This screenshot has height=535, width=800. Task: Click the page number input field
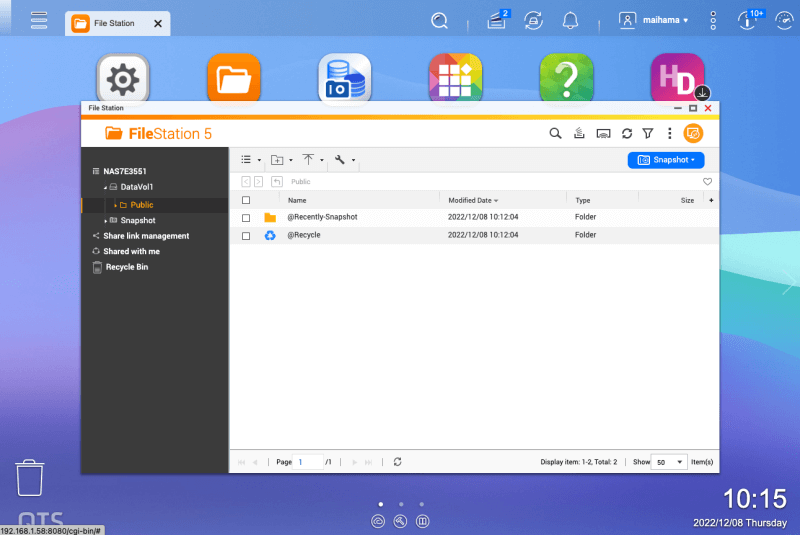click(x=309, y=462)
